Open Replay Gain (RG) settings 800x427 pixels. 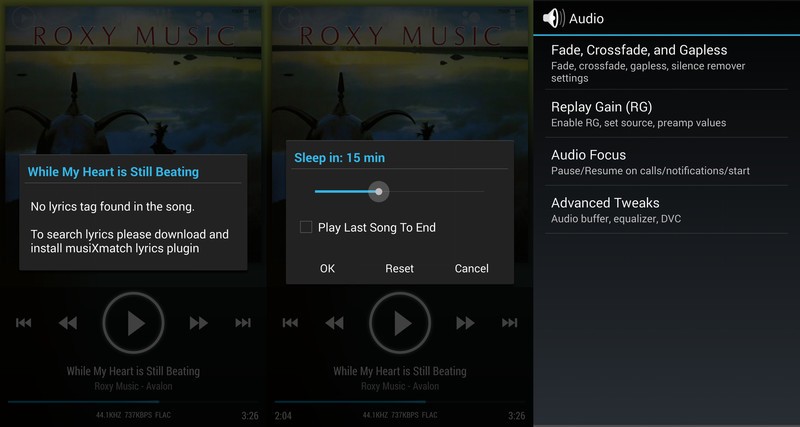point(666,114)
